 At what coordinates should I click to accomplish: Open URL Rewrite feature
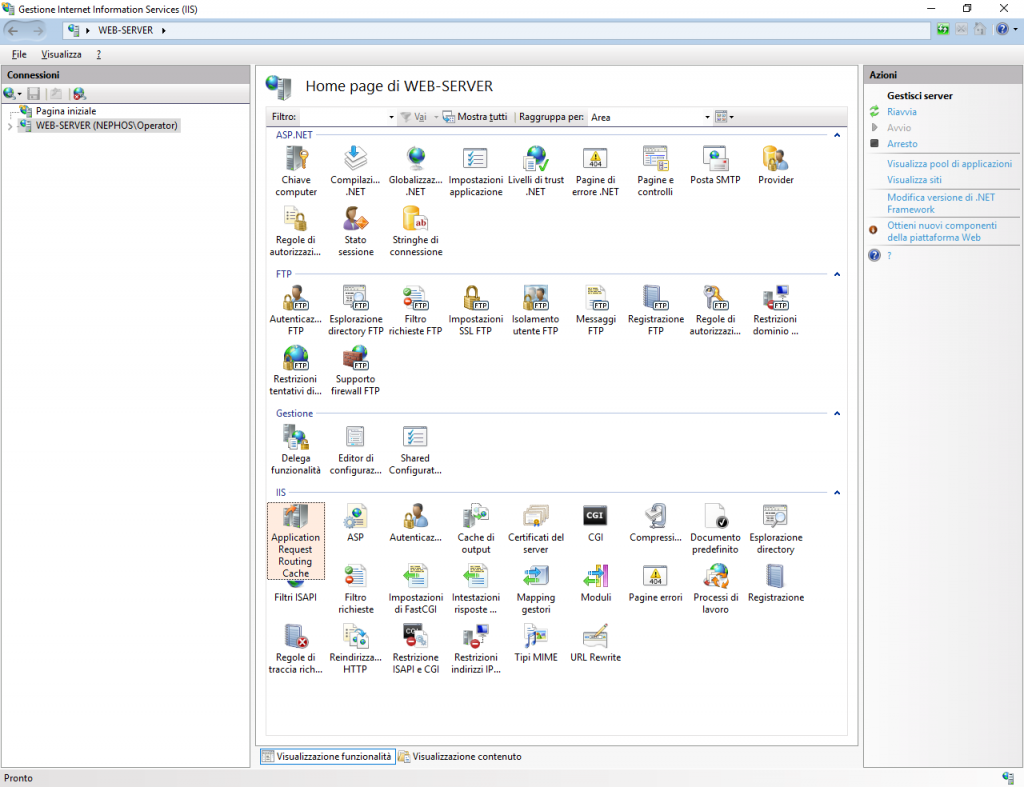pos(596,643)
